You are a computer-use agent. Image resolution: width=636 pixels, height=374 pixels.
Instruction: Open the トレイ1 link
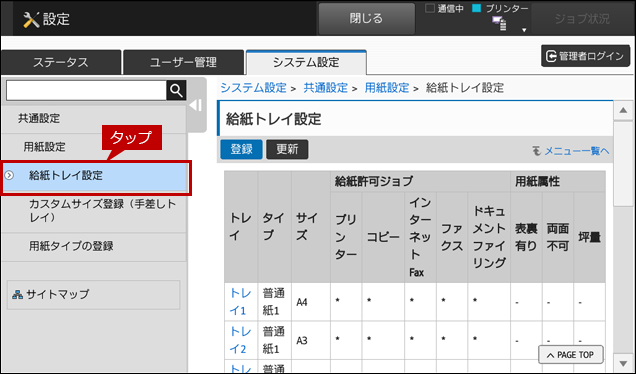(x=241, y=302)
